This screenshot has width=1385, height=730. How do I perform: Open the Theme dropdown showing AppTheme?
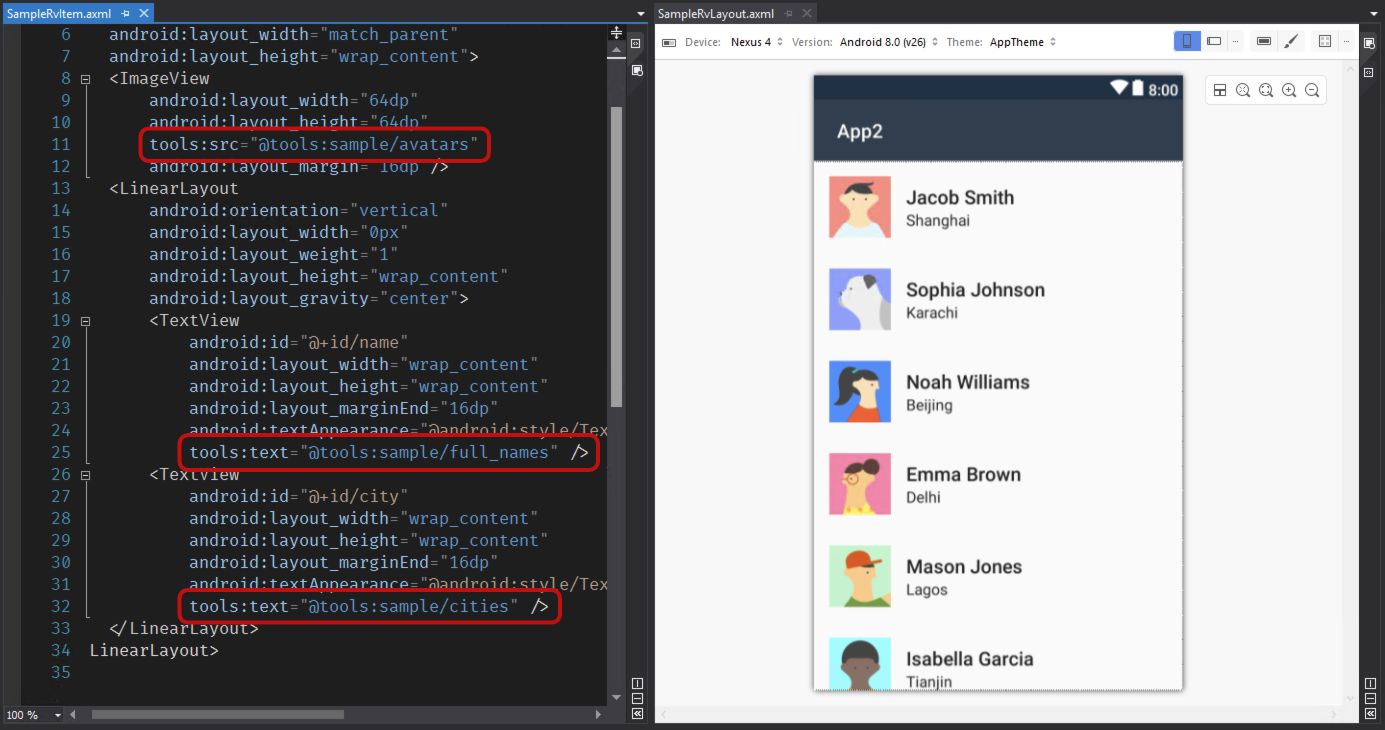[x=1022, y=42]
